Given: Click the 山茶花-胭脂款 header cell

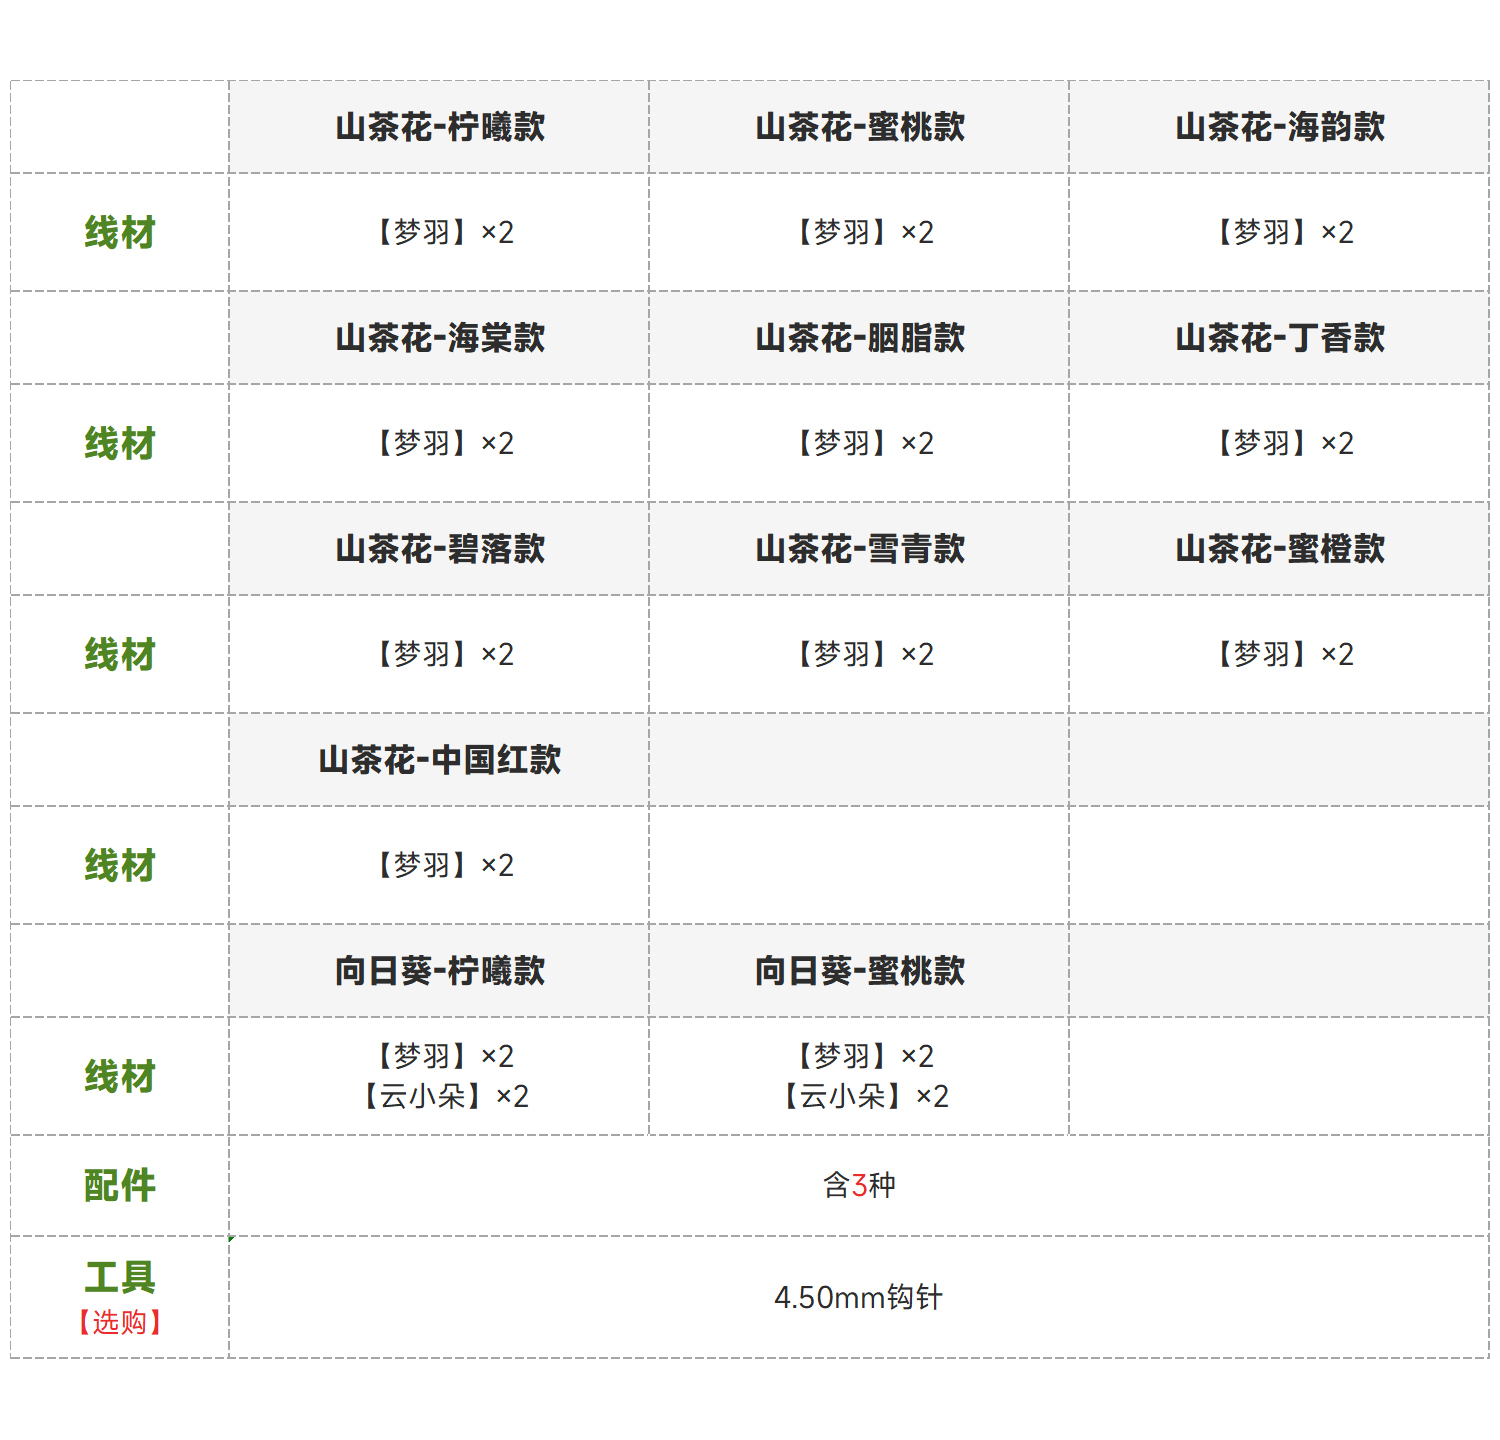Looking at the screenshot, I should (860, 339).
